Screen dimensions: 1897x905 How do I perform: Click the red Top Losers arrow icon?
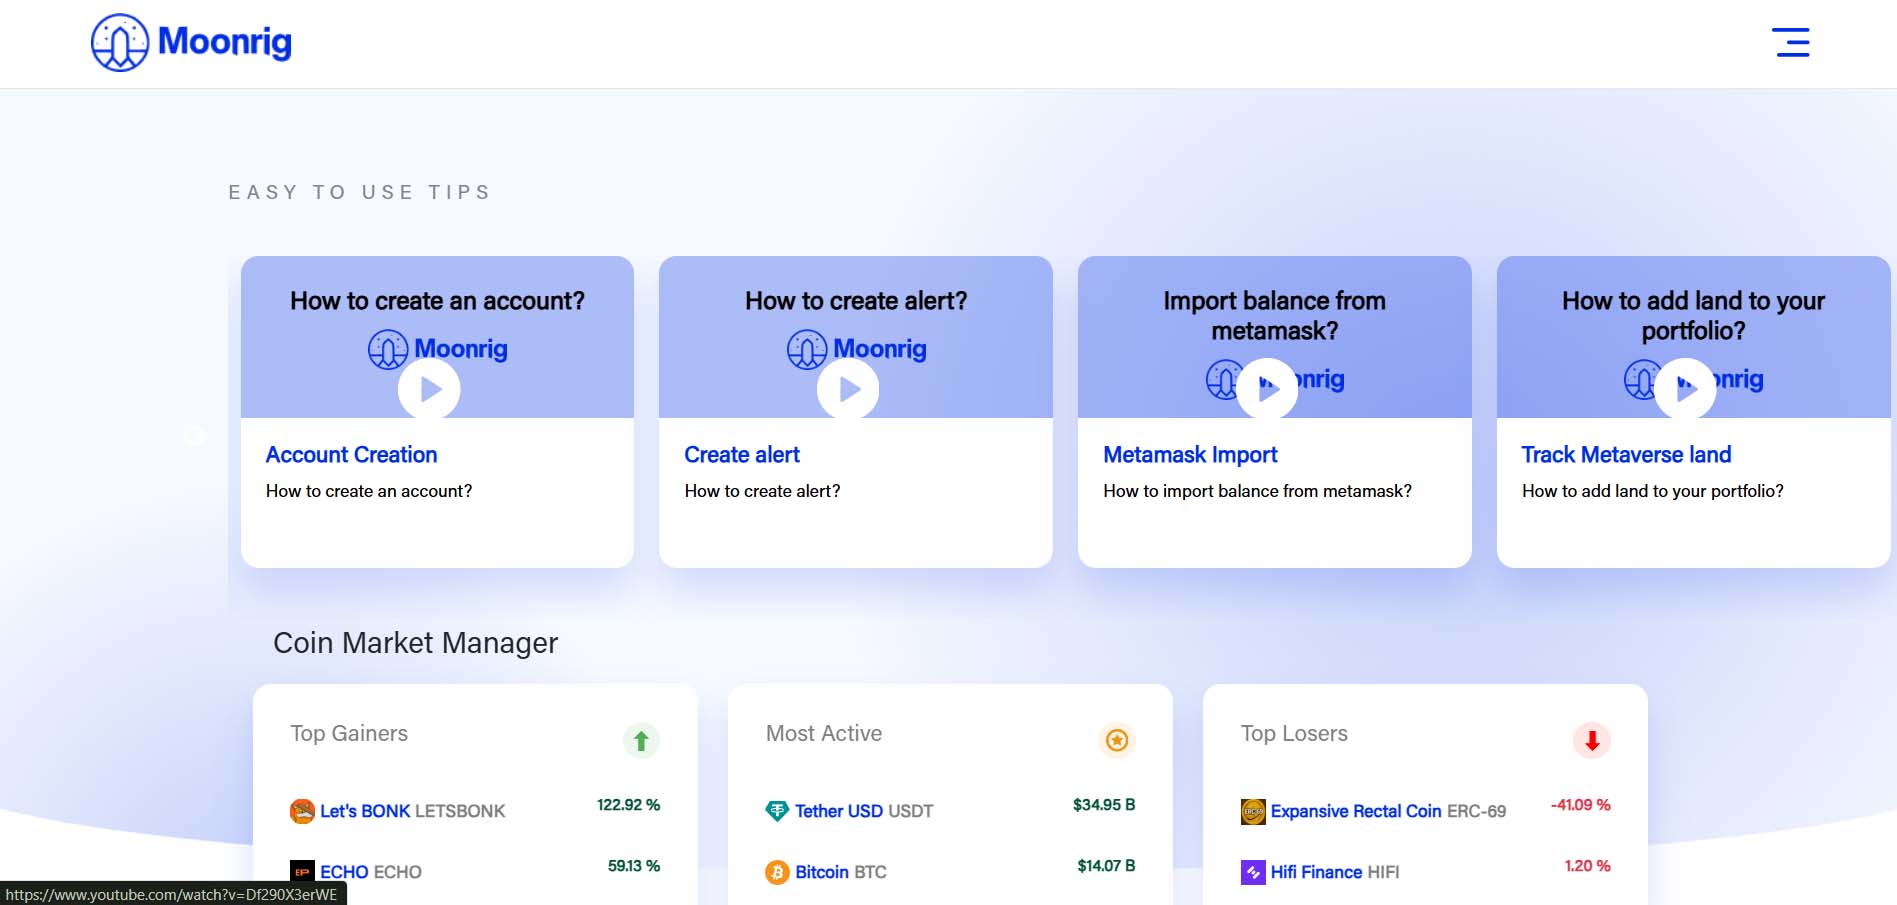(1592, 741)
